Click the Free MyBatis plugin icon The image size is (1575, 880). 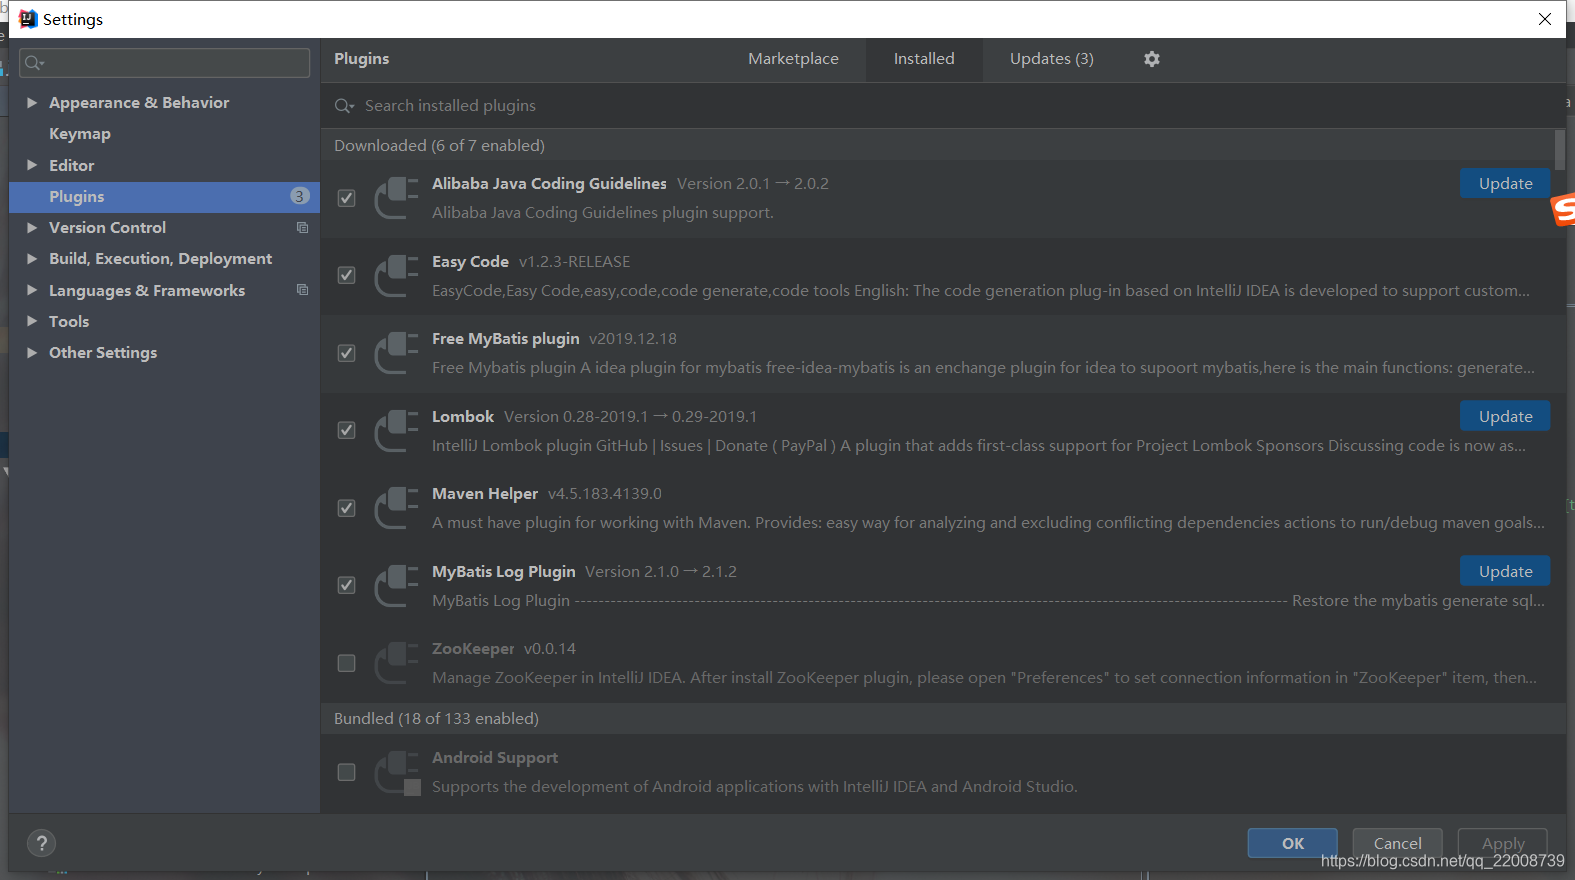point(397,353)
